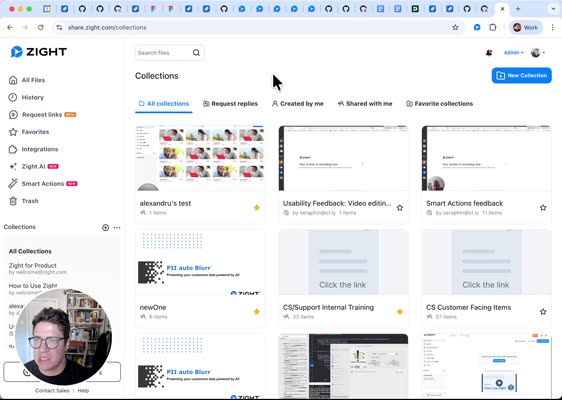Open browser Extensions puzzle icon
Image resolution: width=562 pixels, height=400 pixels.
[x=493, y=27]
